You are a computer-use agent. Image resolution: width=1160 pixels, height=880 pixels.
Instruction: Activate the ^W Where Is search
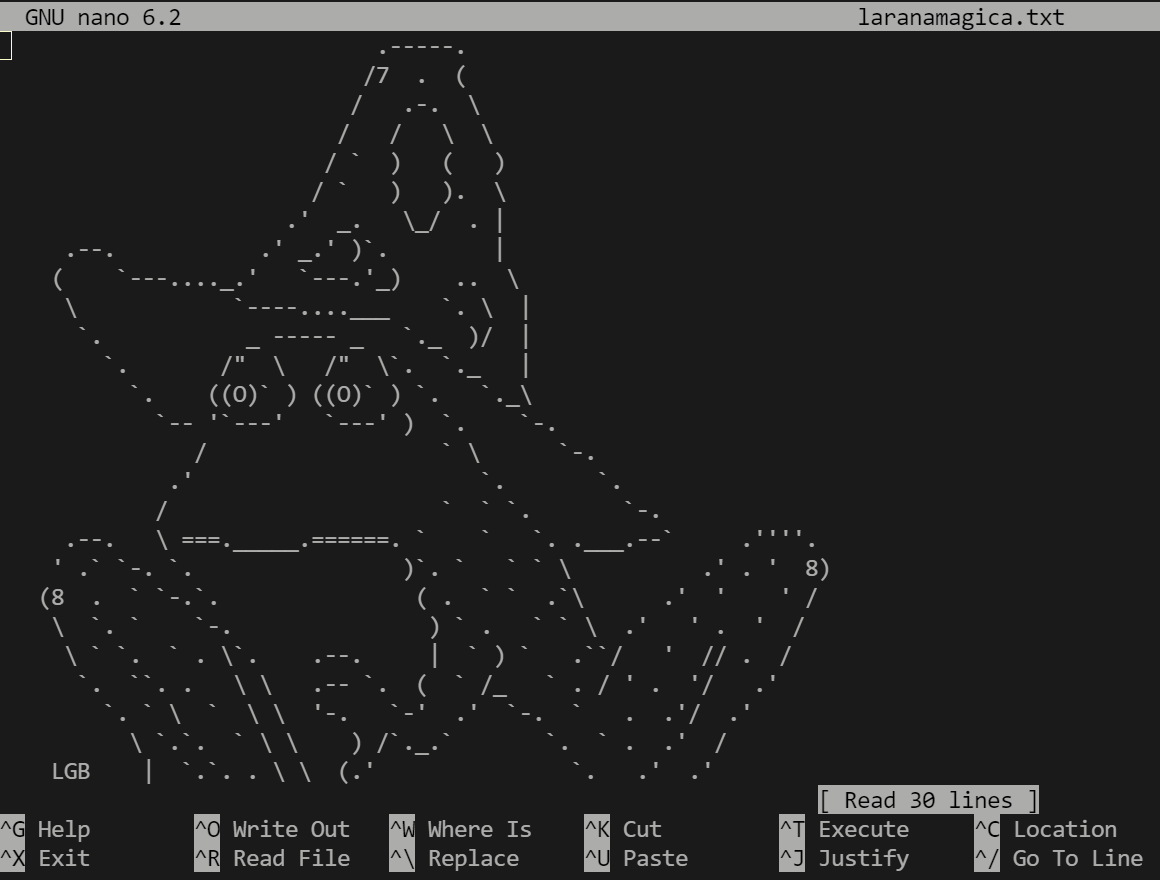(461, 829)
